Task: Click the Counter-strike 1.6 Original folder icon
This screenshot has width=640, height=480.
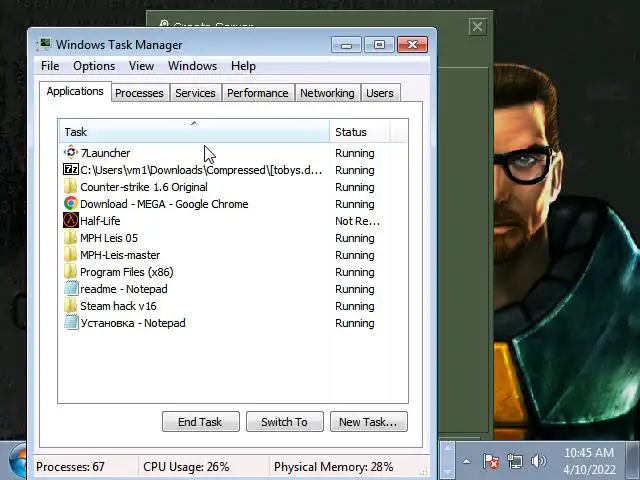Action: 71,187
